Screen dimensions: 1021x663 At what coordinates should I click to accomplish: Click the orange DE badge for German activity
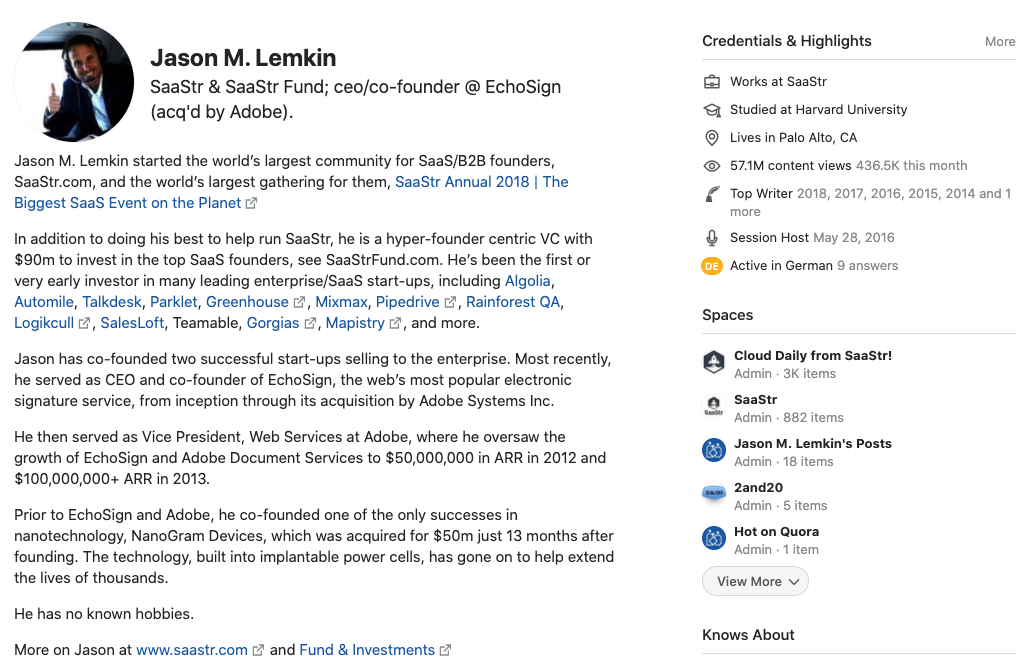tap(712, 266)
